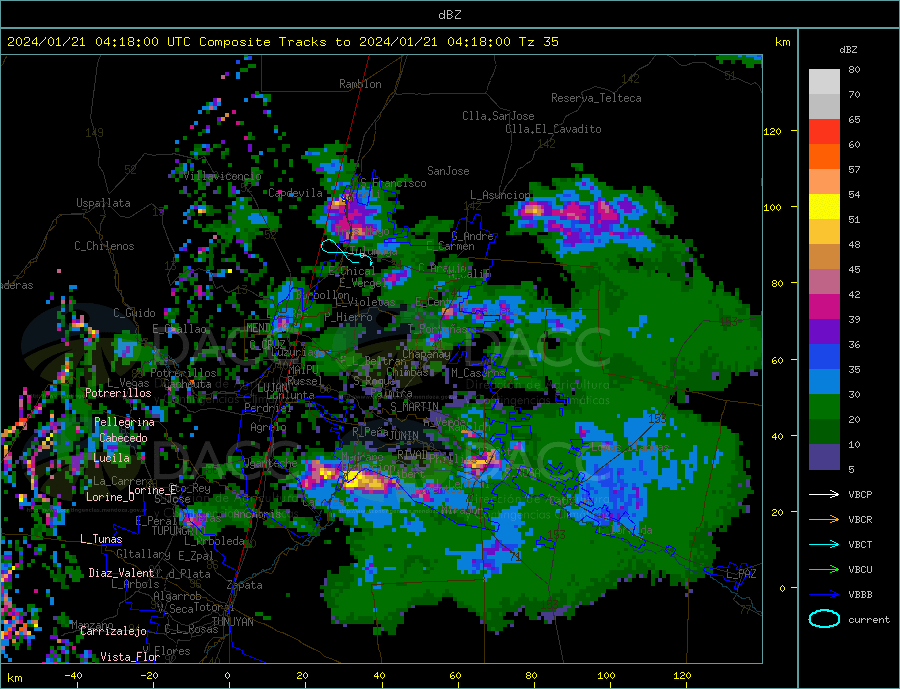
Task: Click the Lucila label
Action: (x=111, y=458)
